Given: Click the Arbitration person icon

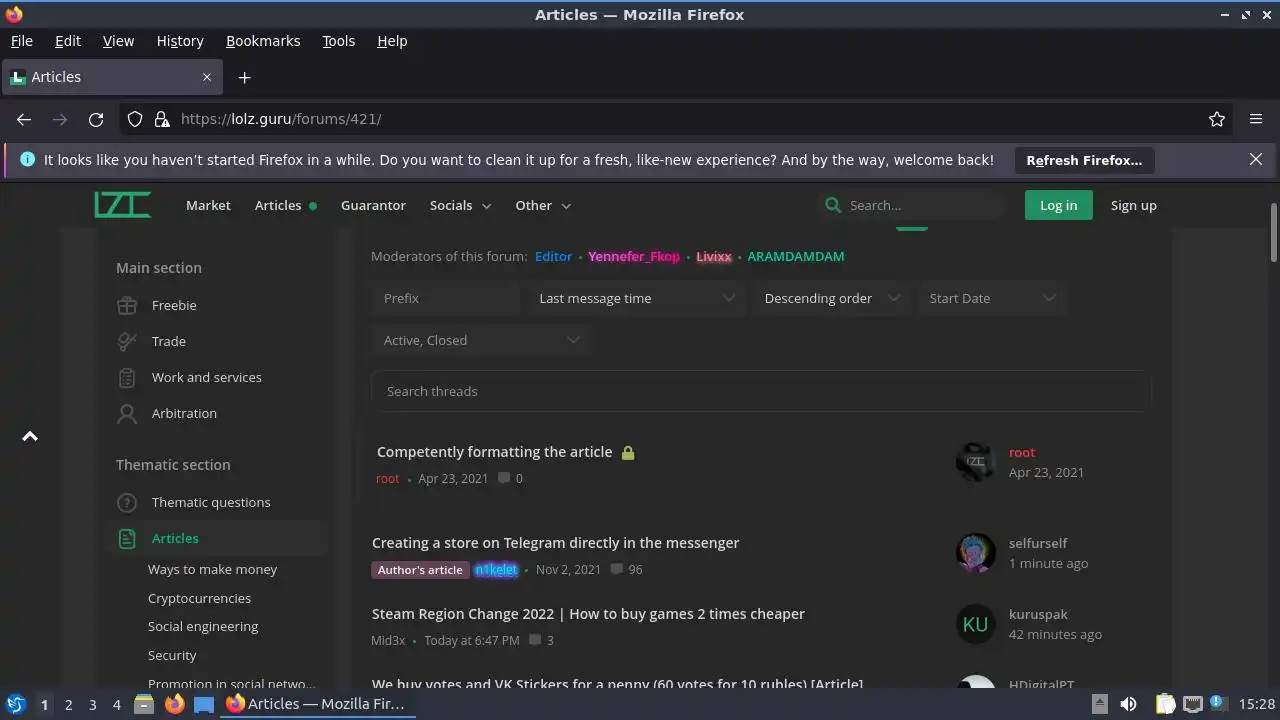Looking at the screenshot, I should 127,413.
